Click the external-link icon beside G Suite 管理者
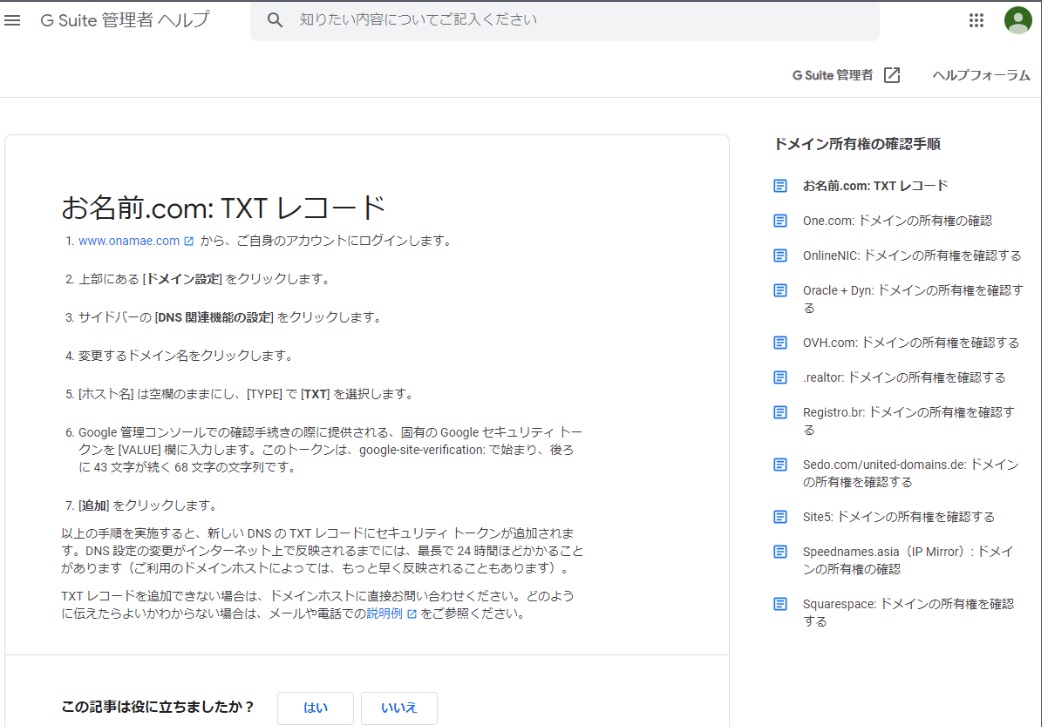Screen dimensions: 1042x727 tap(891, 74)
